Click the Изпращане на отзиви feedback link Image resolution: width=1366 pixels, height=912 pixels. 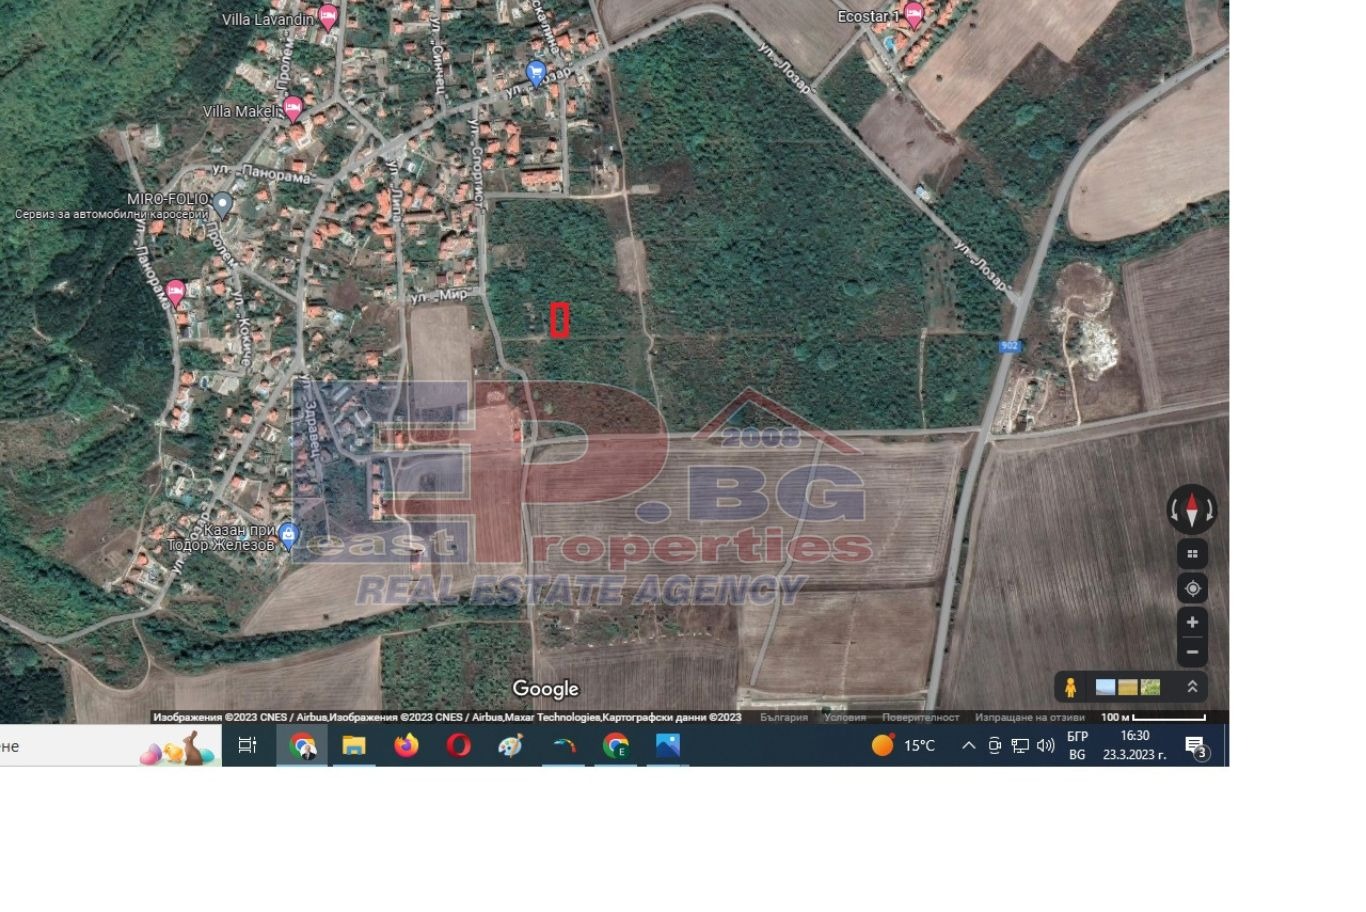coord(1029,717)
